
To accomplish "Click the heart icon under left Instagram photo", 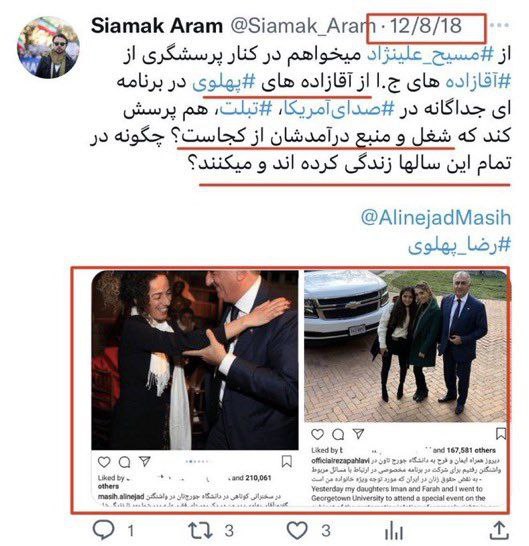I will 104,462.
